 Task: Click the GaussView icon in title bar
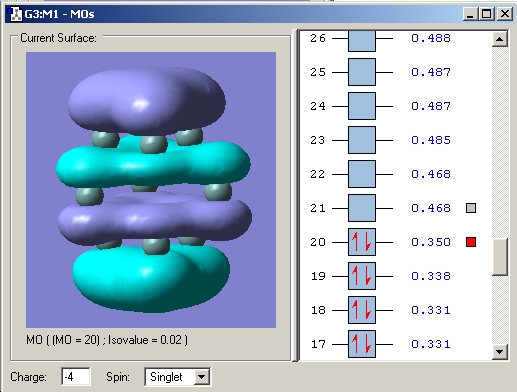click(x=14, y=14)
